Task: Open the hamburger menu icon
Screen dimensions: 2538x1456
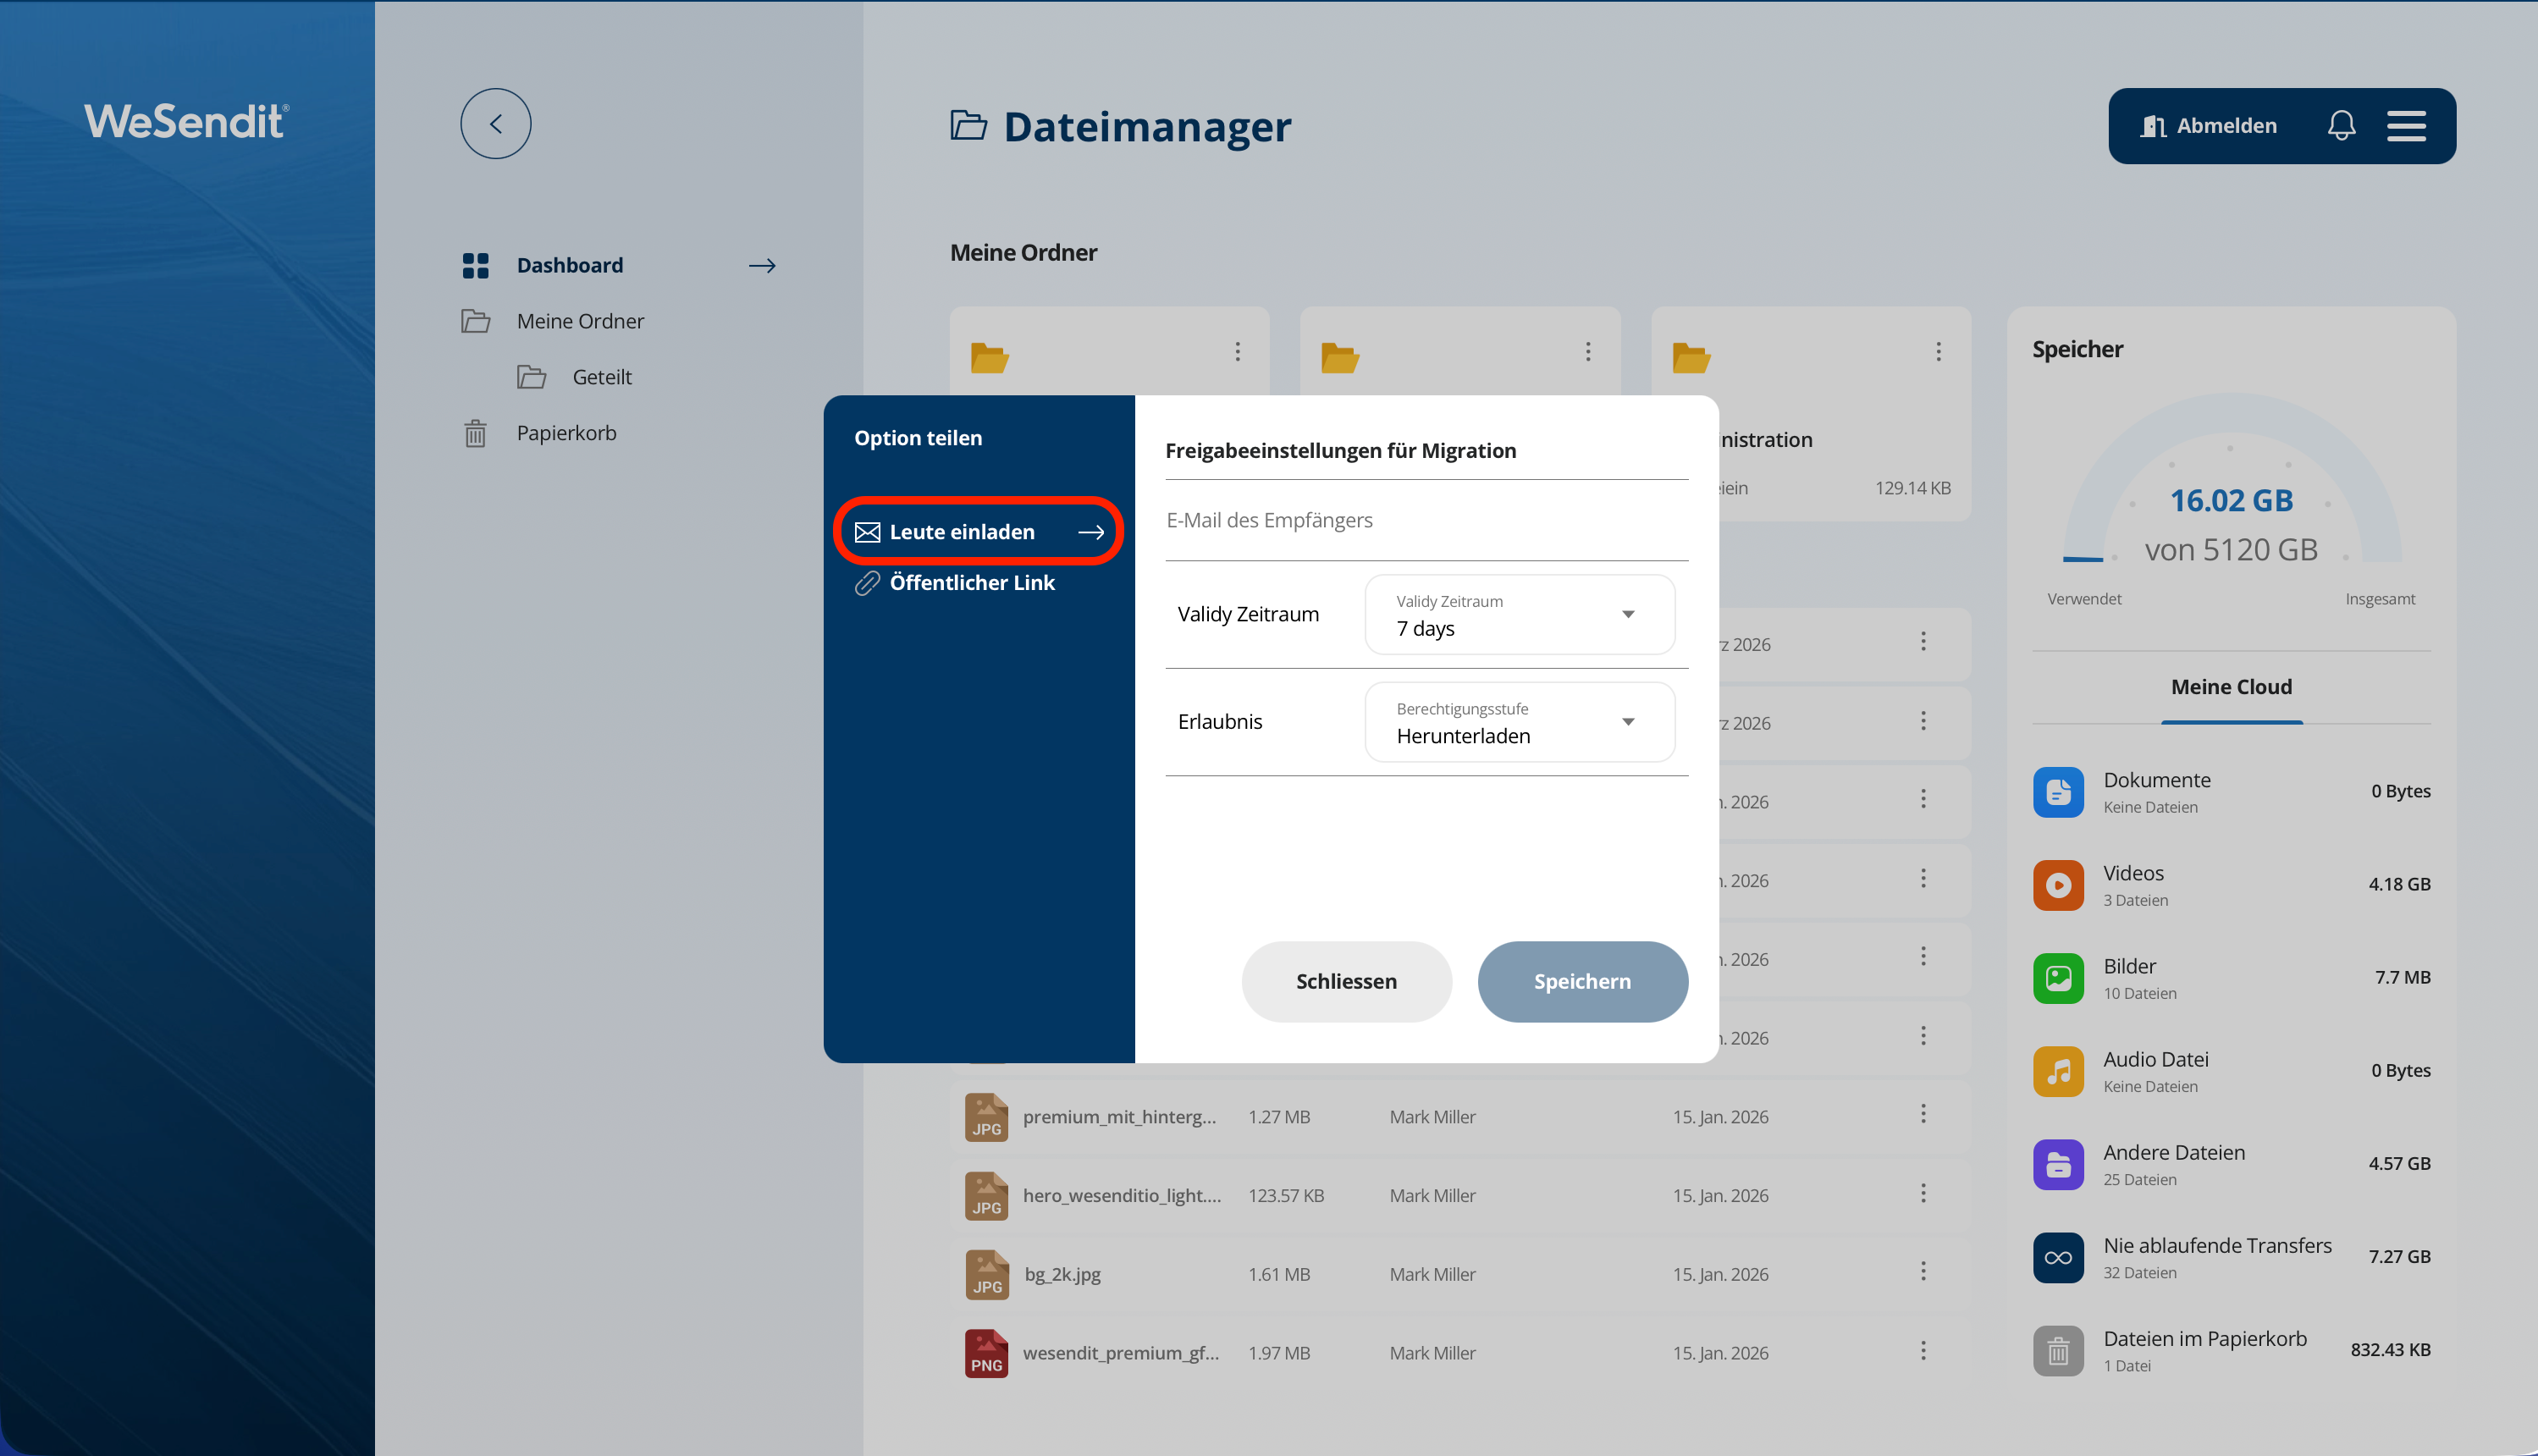Action: pos(2406,126)
